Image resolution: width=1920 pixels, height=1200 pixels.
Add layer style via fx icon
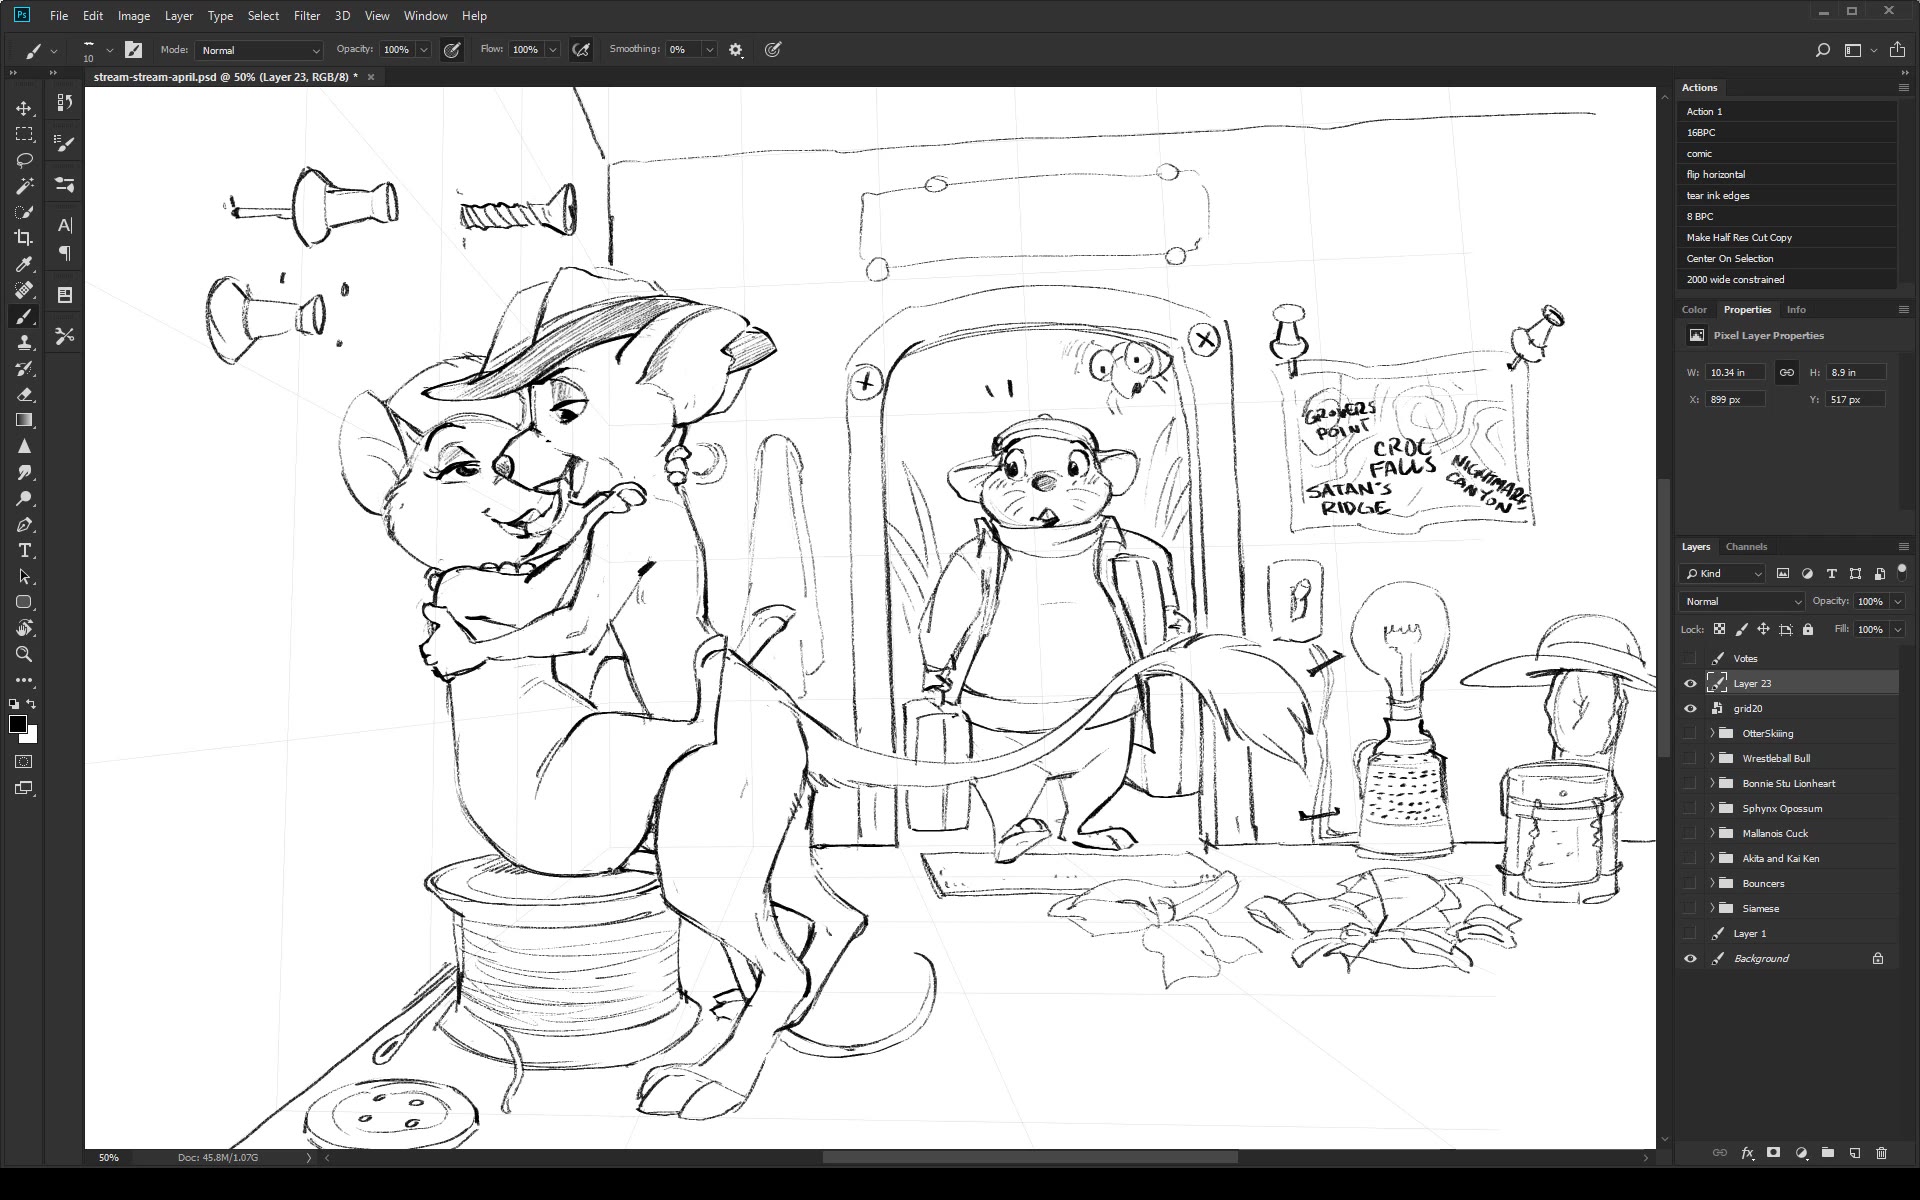[x=1747, y=1153]
